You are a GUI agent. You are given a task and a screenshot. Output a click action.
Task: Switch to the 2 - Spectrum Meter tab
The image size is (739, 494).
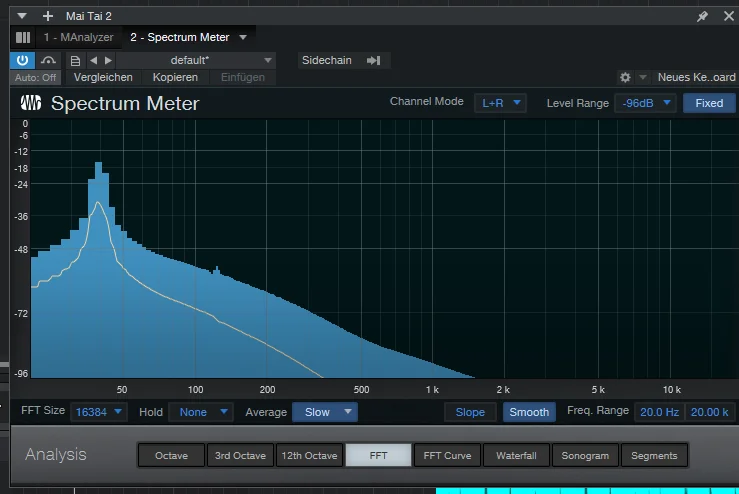point(180,37)
